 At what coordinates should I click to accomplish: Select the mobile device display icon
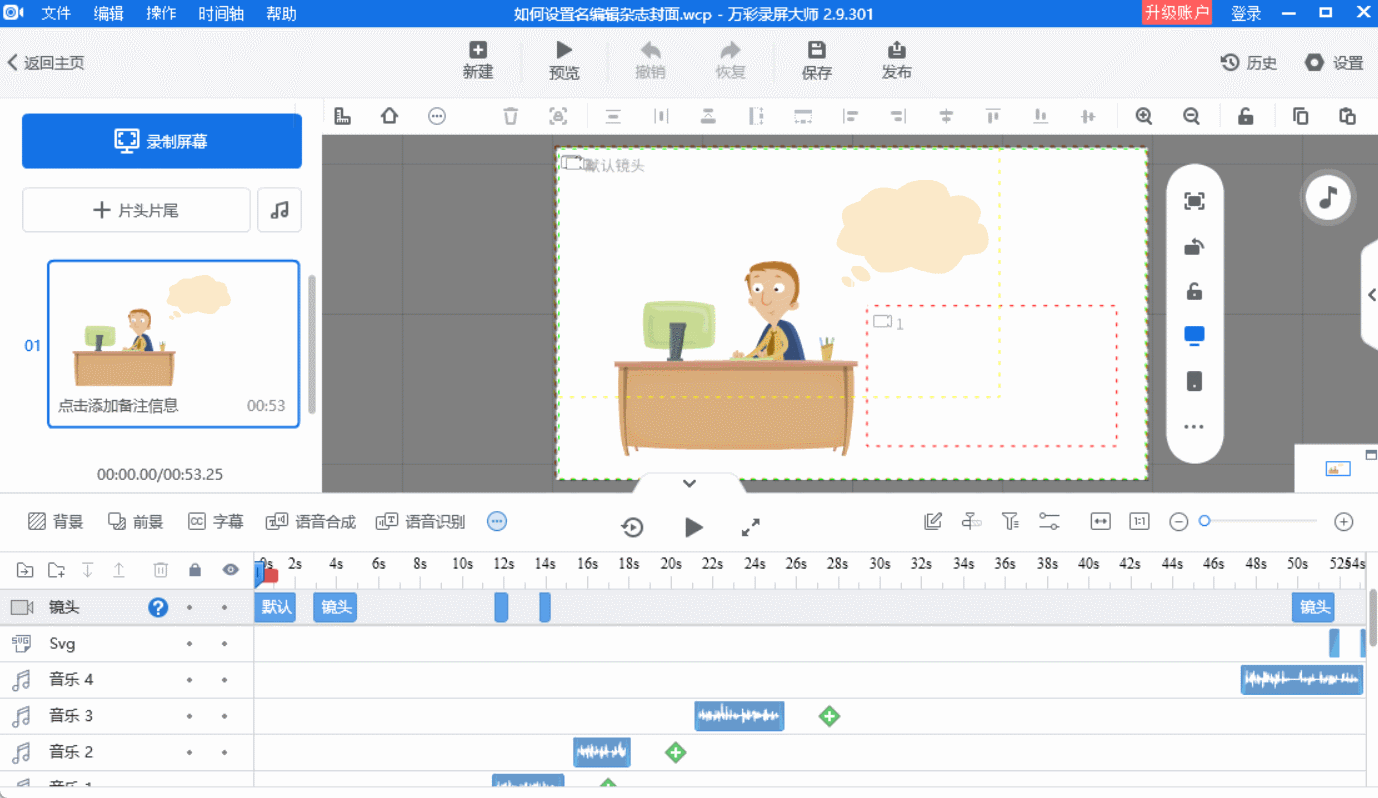pos(1194,381)
